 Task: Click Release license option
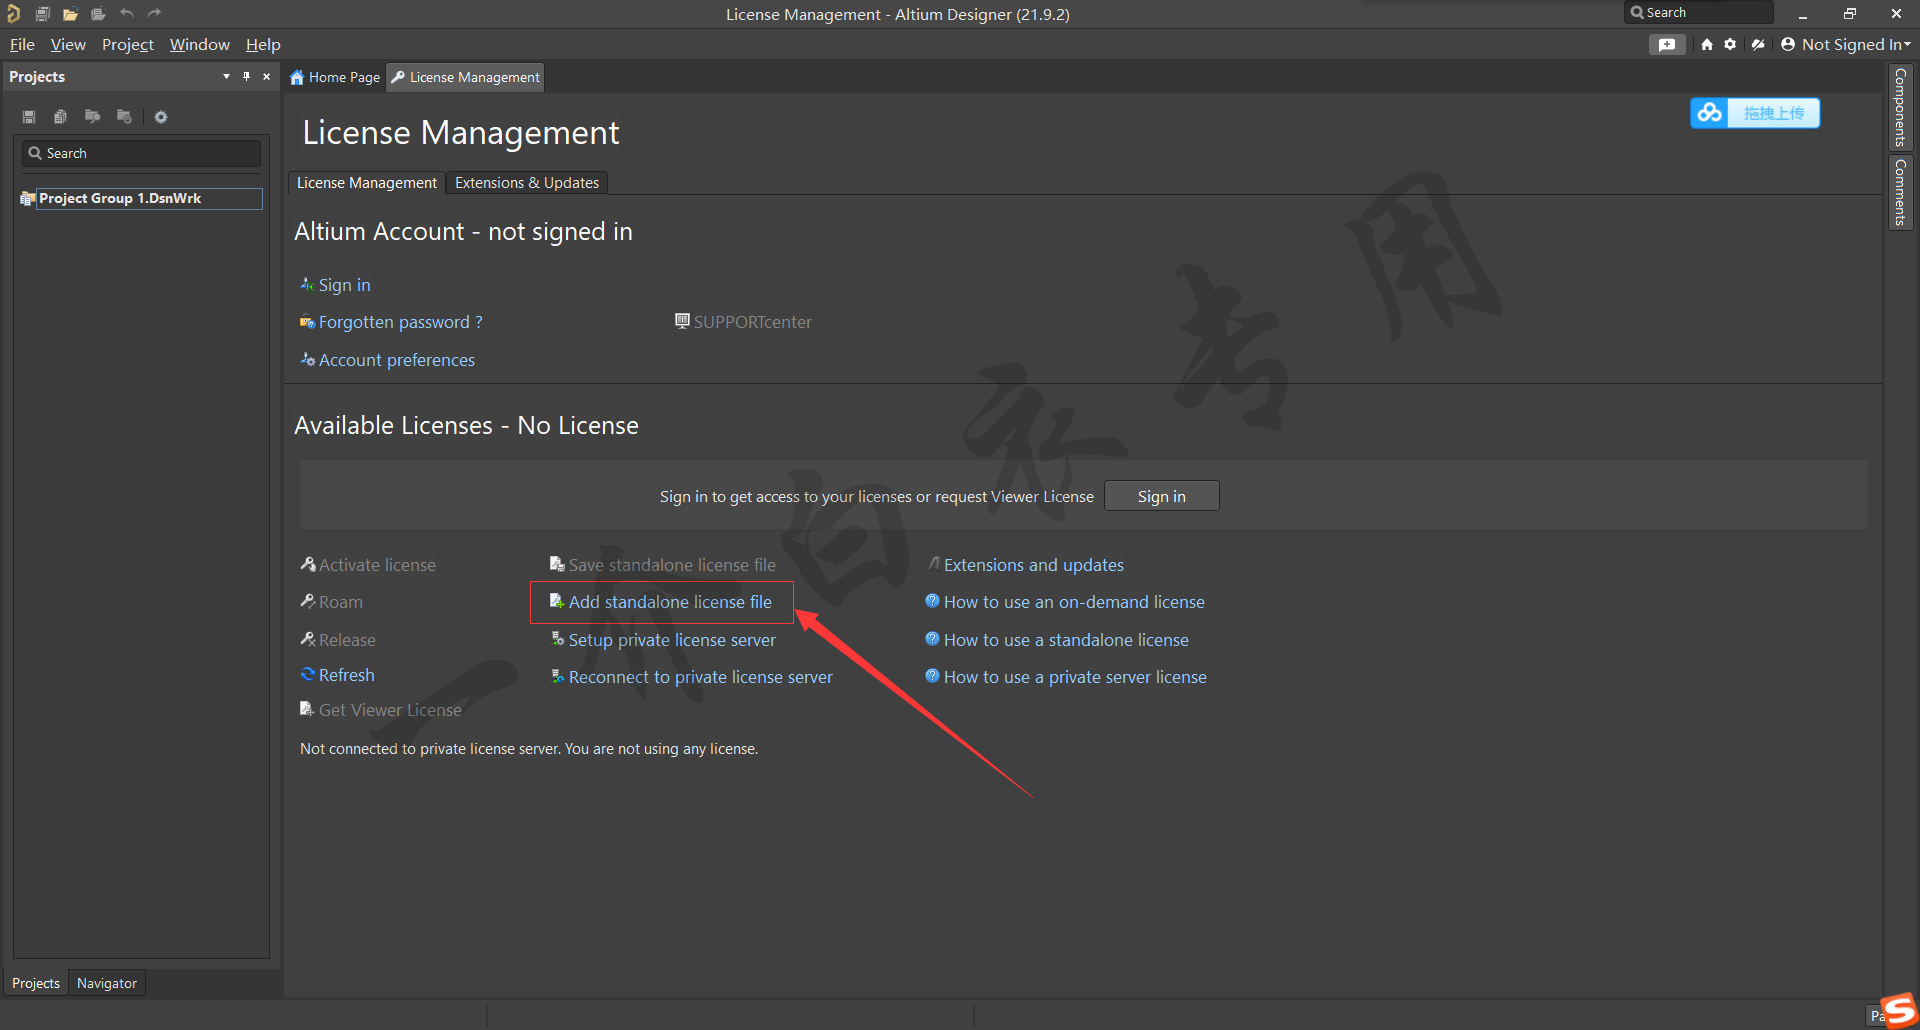(347, 640)
